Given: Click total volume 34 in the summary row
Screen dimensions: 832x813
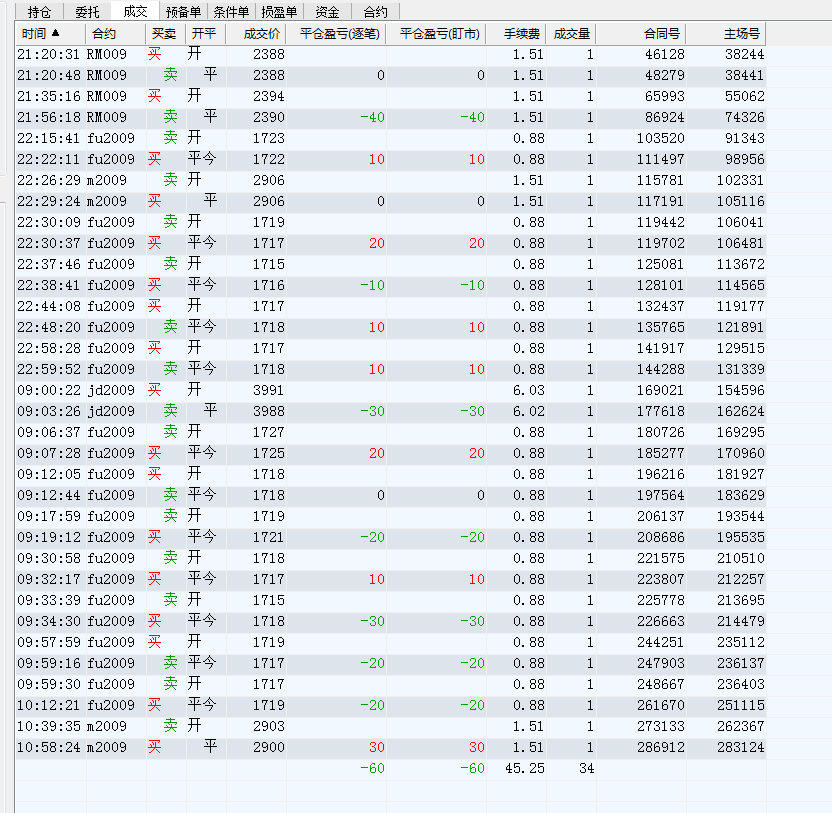Looking at the screenshot, I should 586,768.
